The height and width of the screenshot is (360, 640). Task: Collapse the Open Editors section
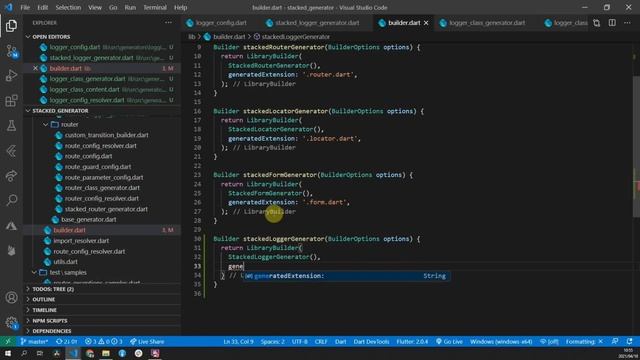pos(102,37)
